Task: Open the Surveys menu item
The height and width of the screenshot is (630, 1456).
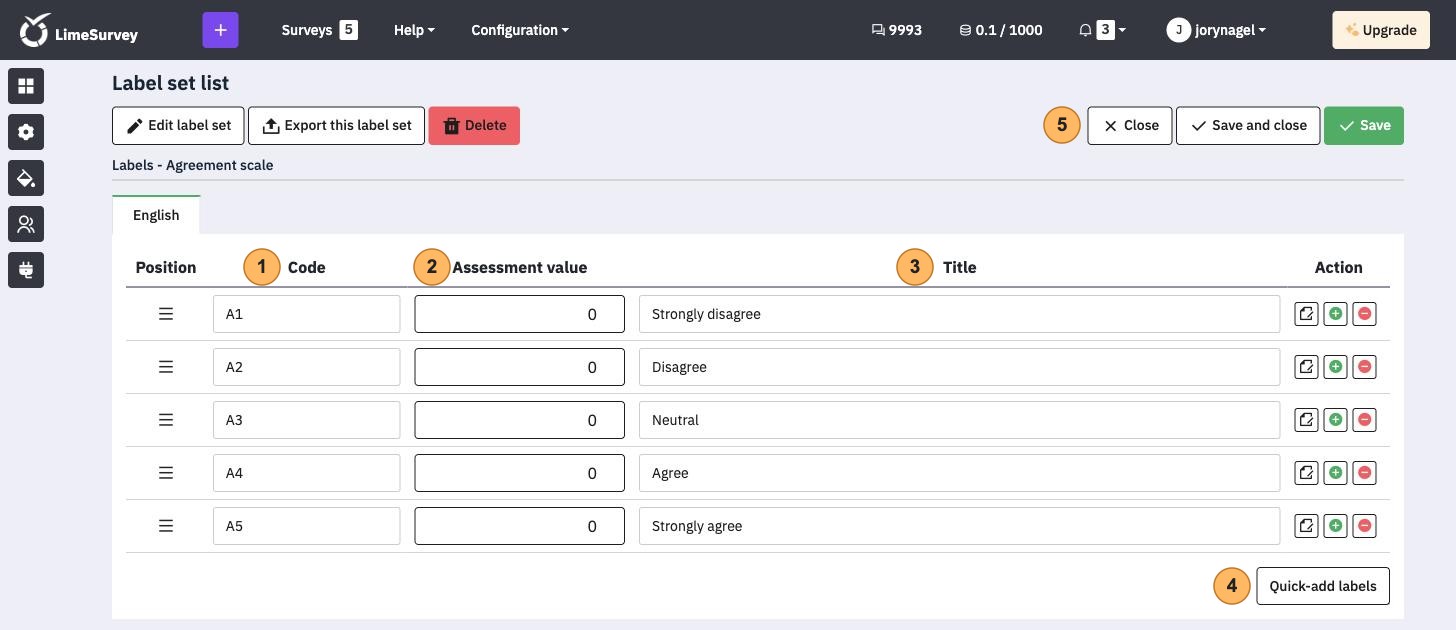Action: [x=319, y=30]
